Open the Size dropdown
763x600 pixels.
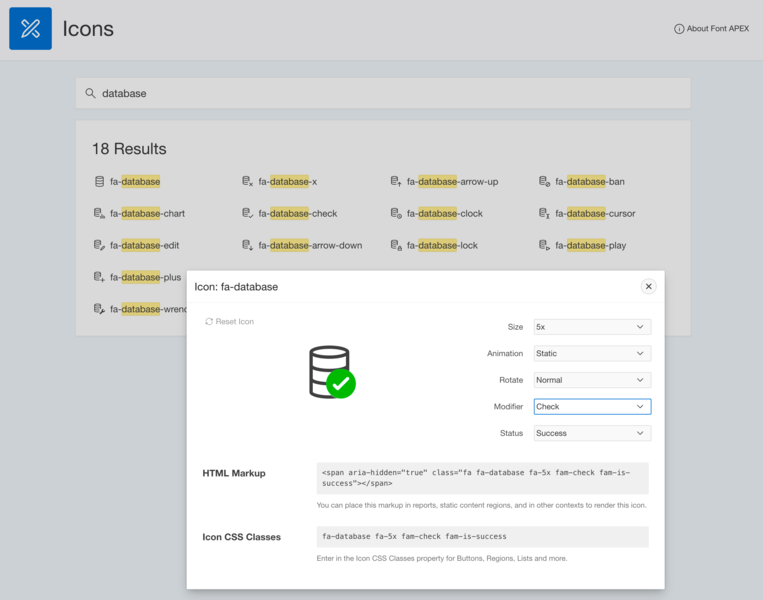pos(592,327)
